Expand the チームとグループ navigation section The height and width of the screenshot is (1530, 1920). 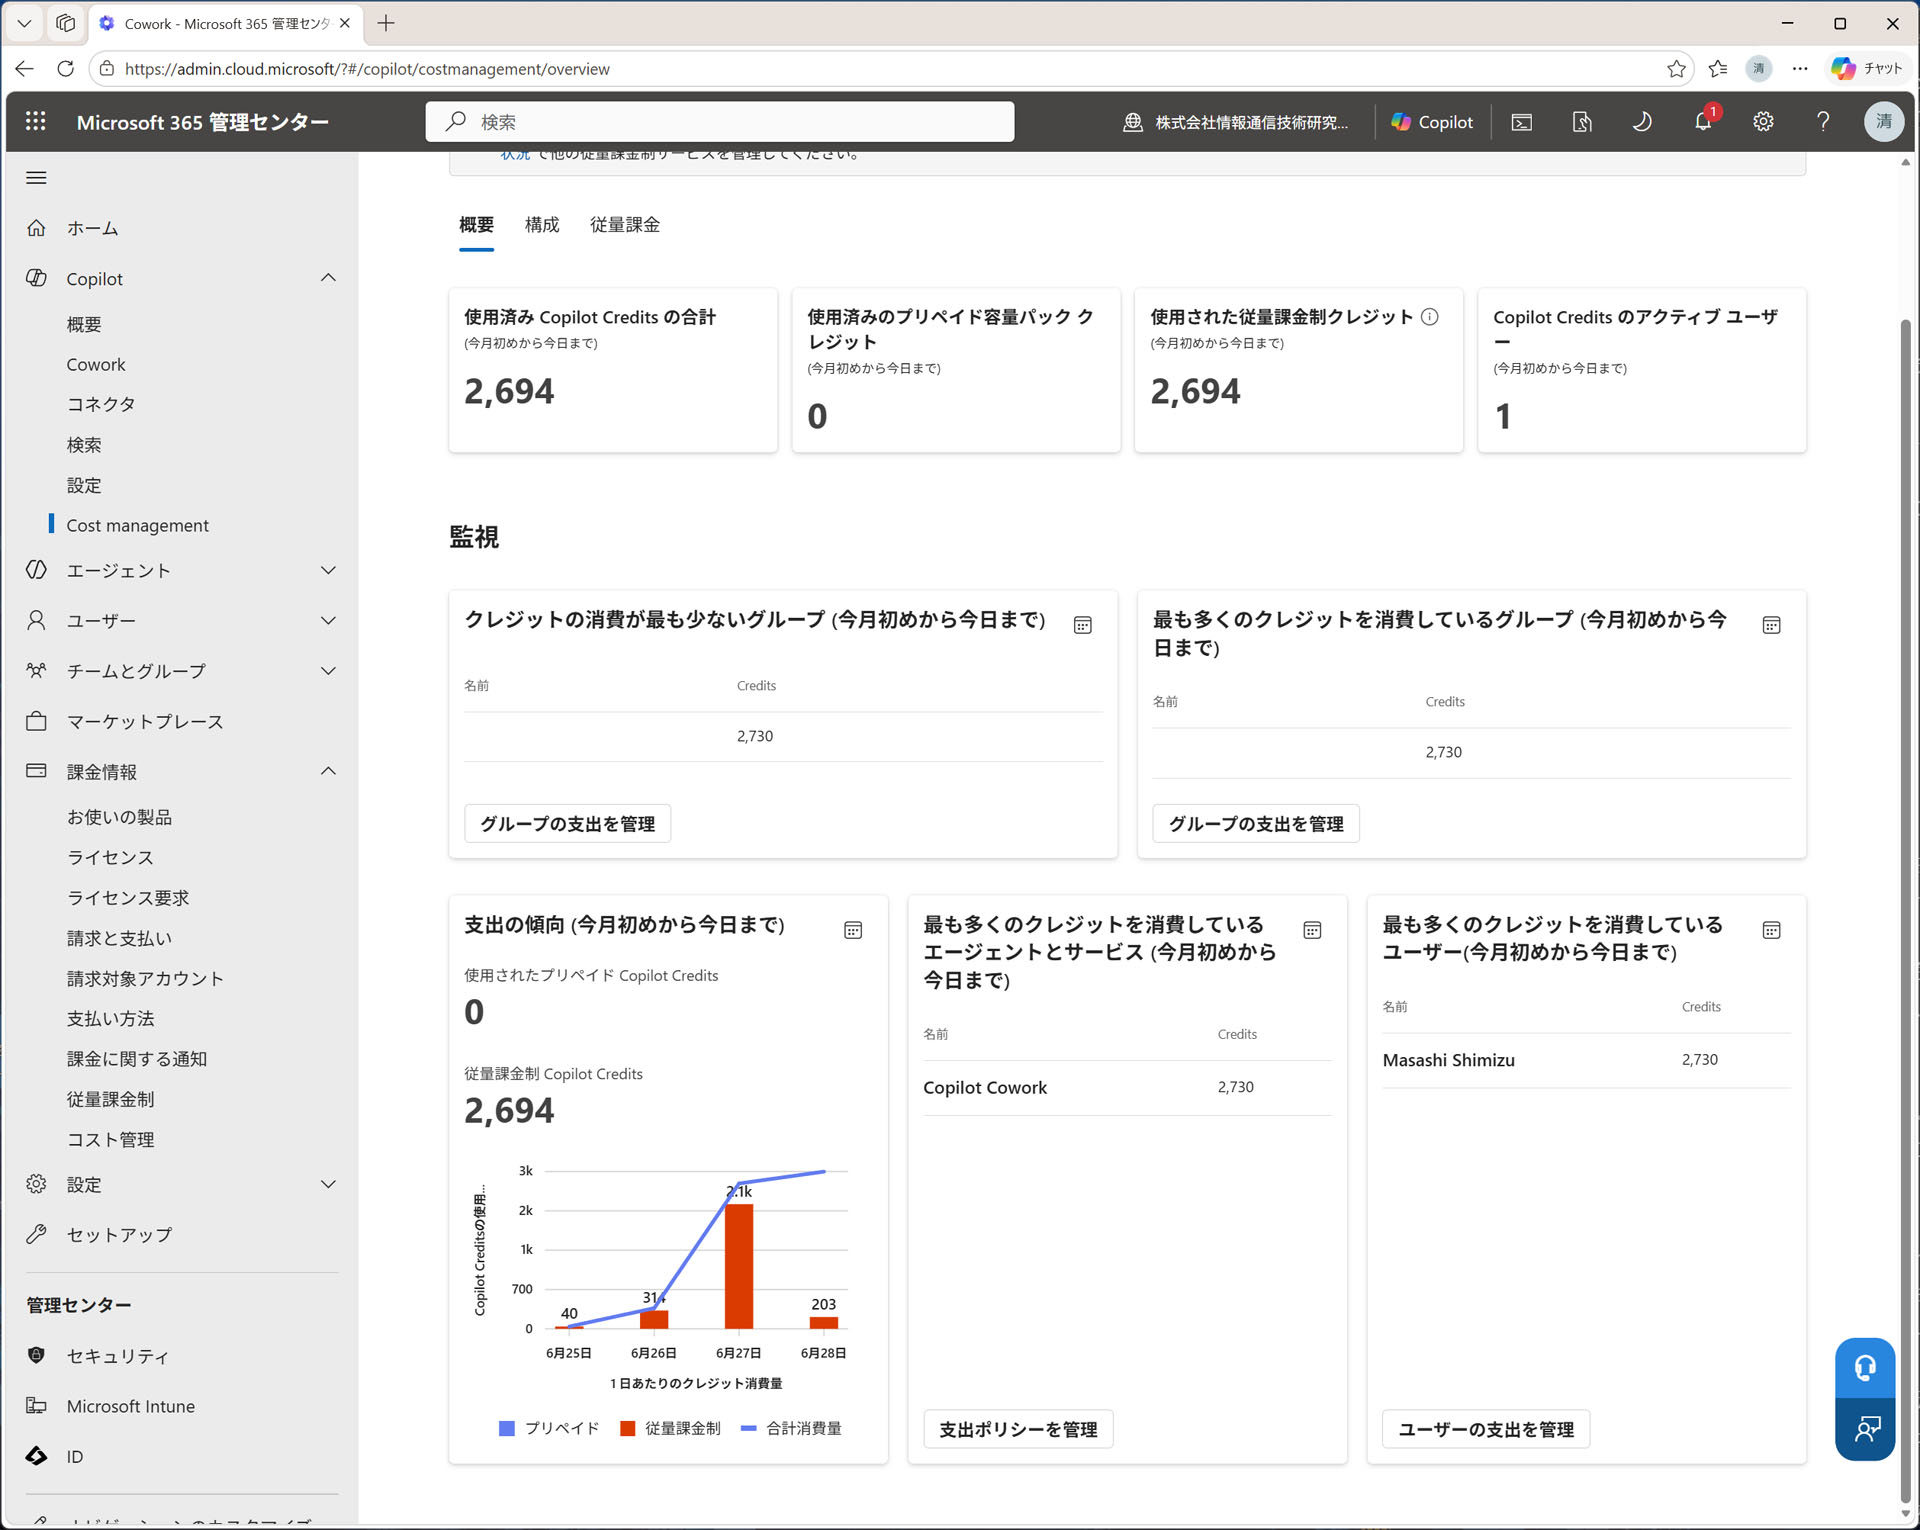pyautogui.click(x=328, y=671)
